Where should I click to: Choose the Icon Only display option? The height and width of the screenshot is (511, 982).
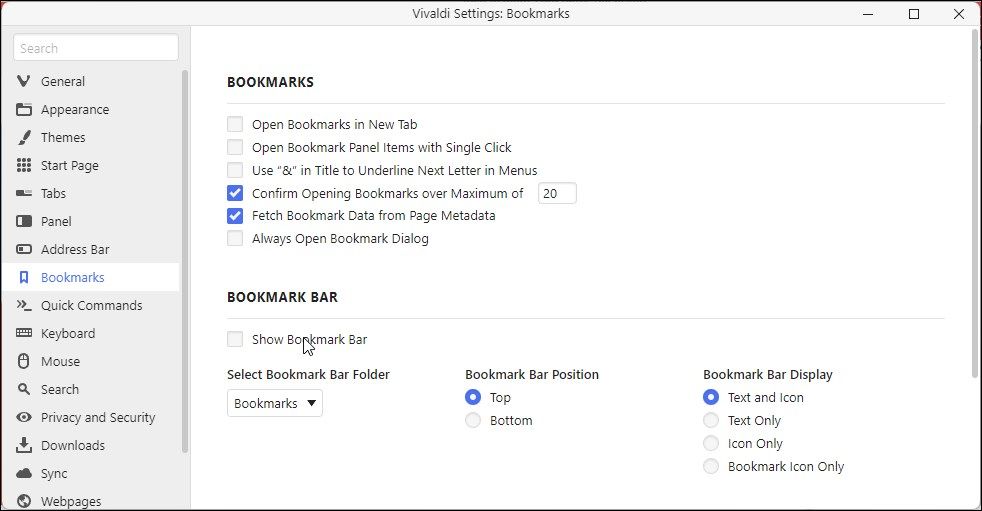pos(711,444)
